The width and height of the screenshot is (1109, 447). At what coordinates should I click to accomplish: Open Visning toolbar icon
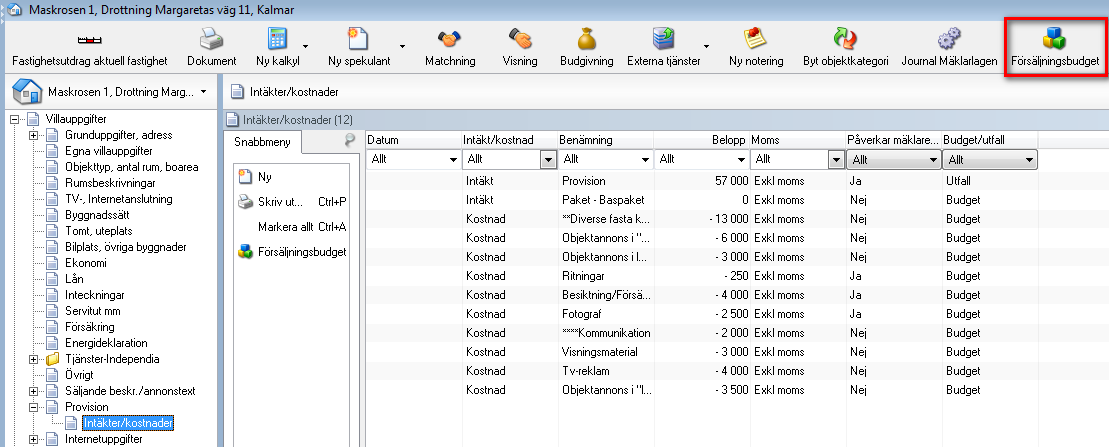point(520,38)
